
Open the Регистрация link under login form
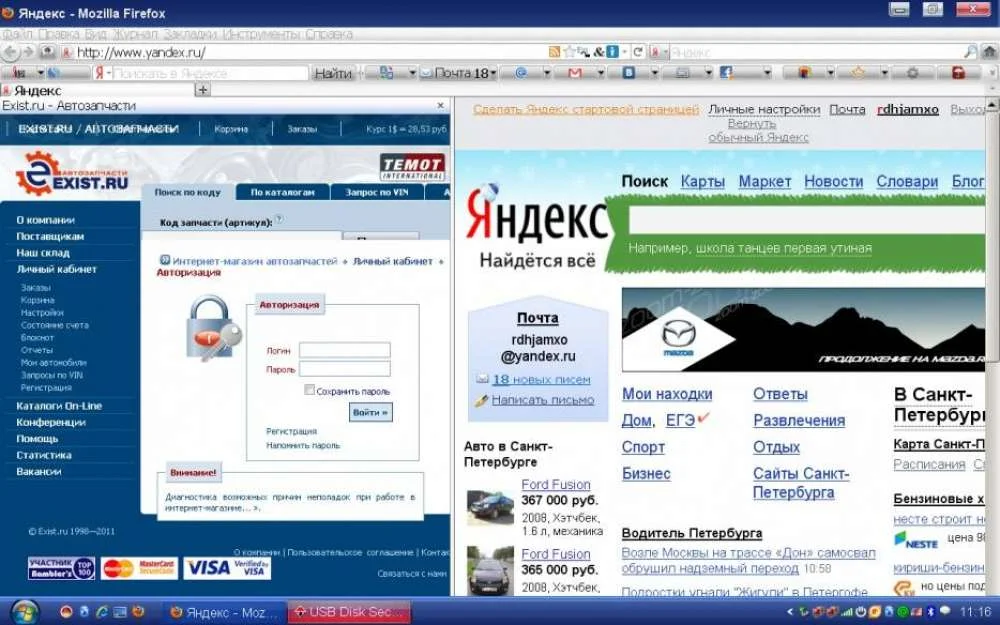click(x=291, y=431)
